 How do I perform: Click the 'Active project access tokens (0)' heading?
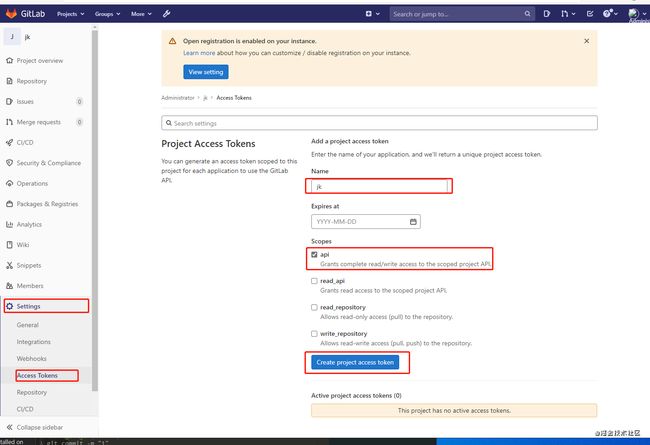(x=356, y=396)
